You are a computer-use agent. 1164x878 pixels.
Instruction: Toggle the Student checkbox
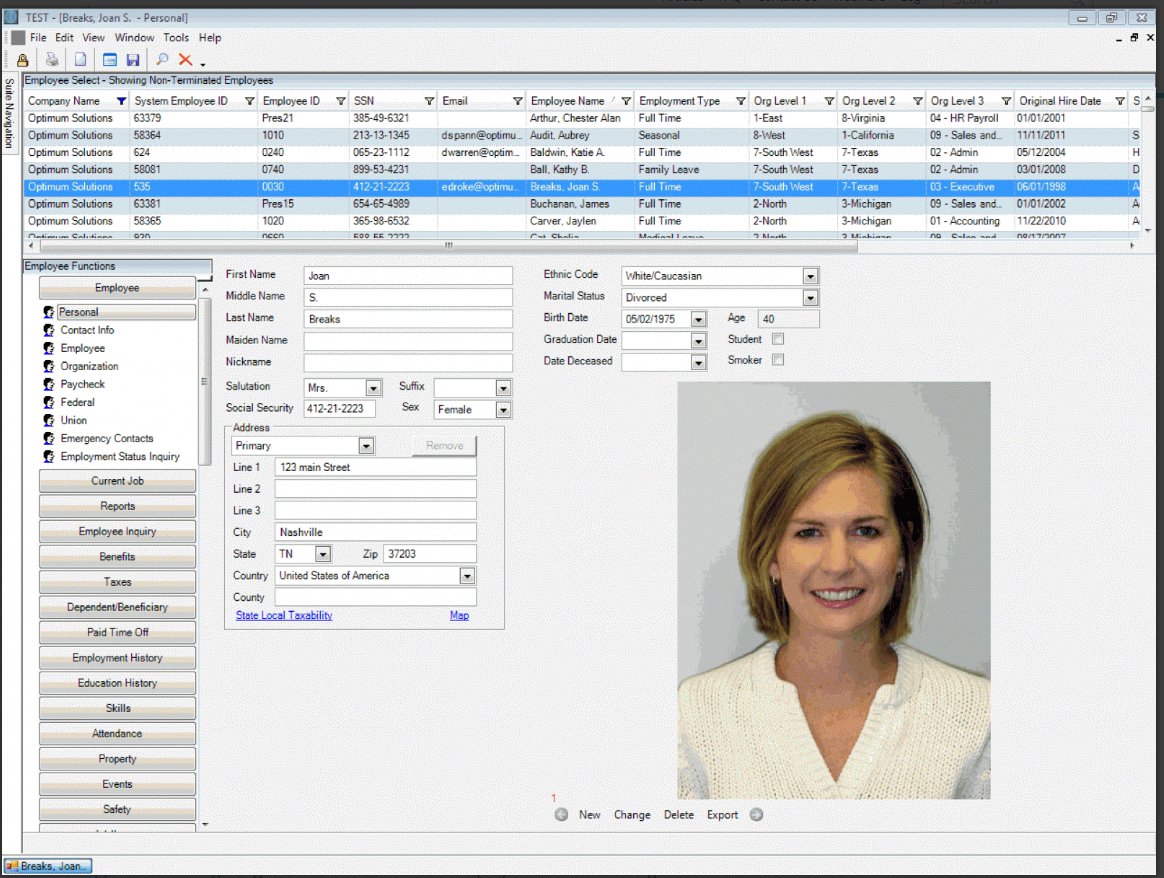coord(778,339)
